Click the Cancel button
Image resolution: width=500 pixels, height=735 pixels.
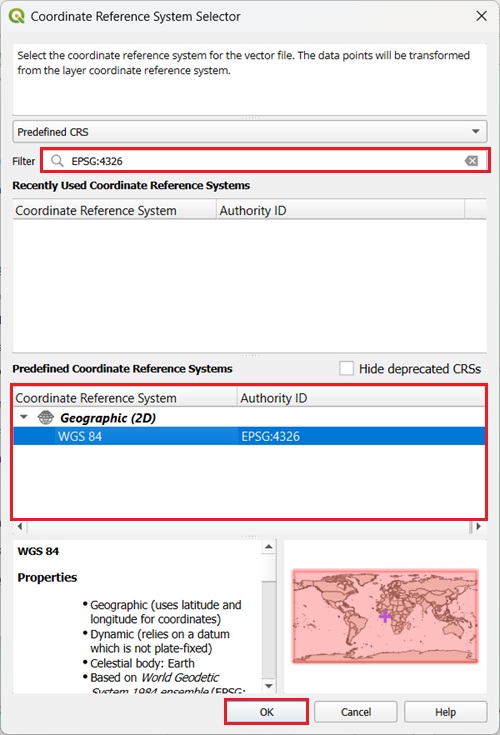pyautogui.click(x=356, y=712)
